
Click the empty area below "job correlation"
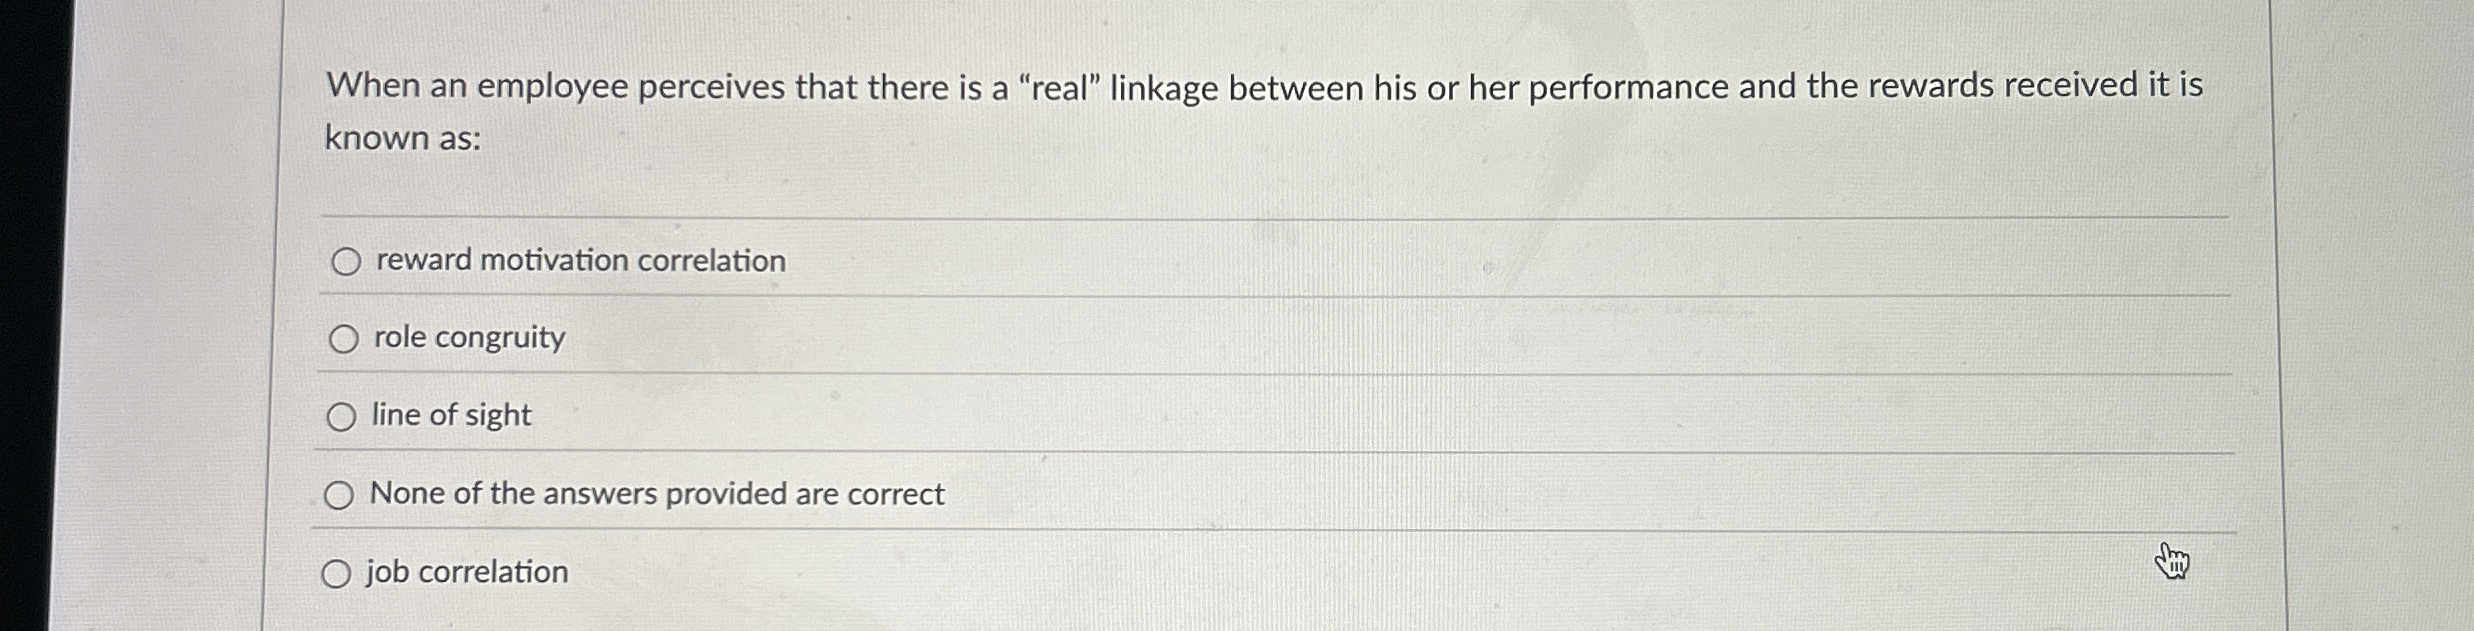click(900, 615)
